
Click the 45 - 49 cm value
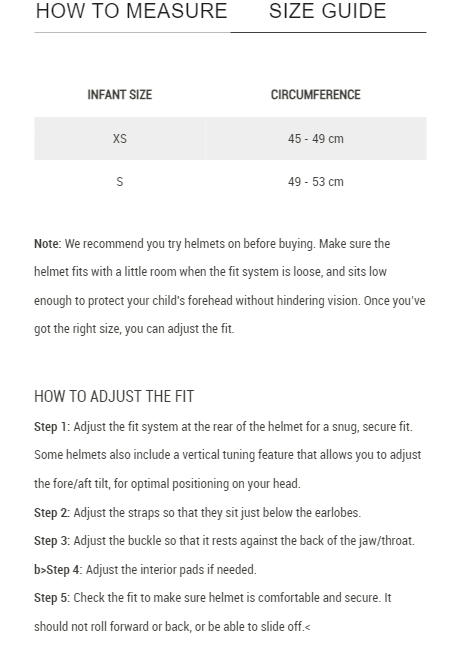[x=316, y=138]
